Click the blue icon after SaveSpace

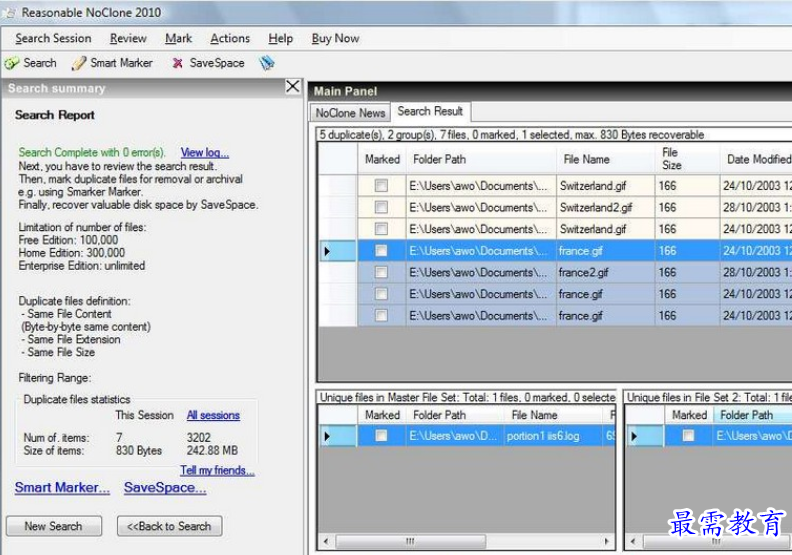point(267,62)
